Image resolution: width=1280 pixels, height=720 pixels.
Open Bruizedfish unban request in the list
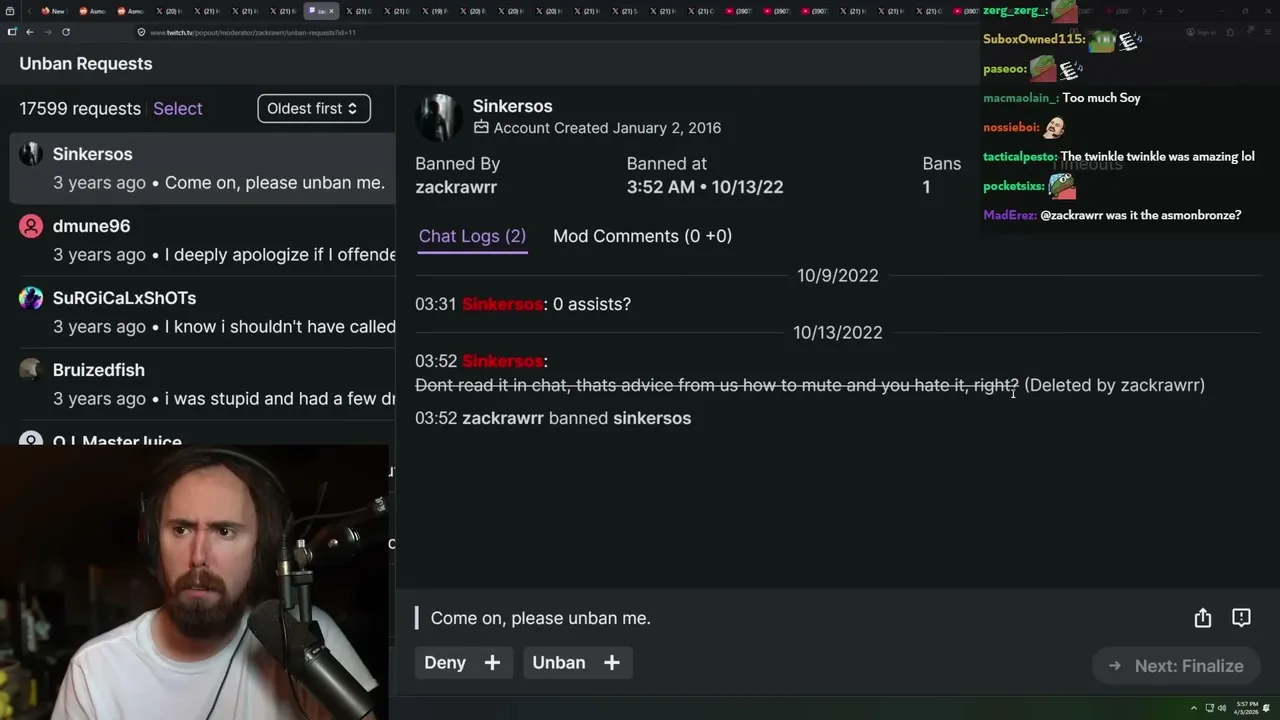pos(203,384)
